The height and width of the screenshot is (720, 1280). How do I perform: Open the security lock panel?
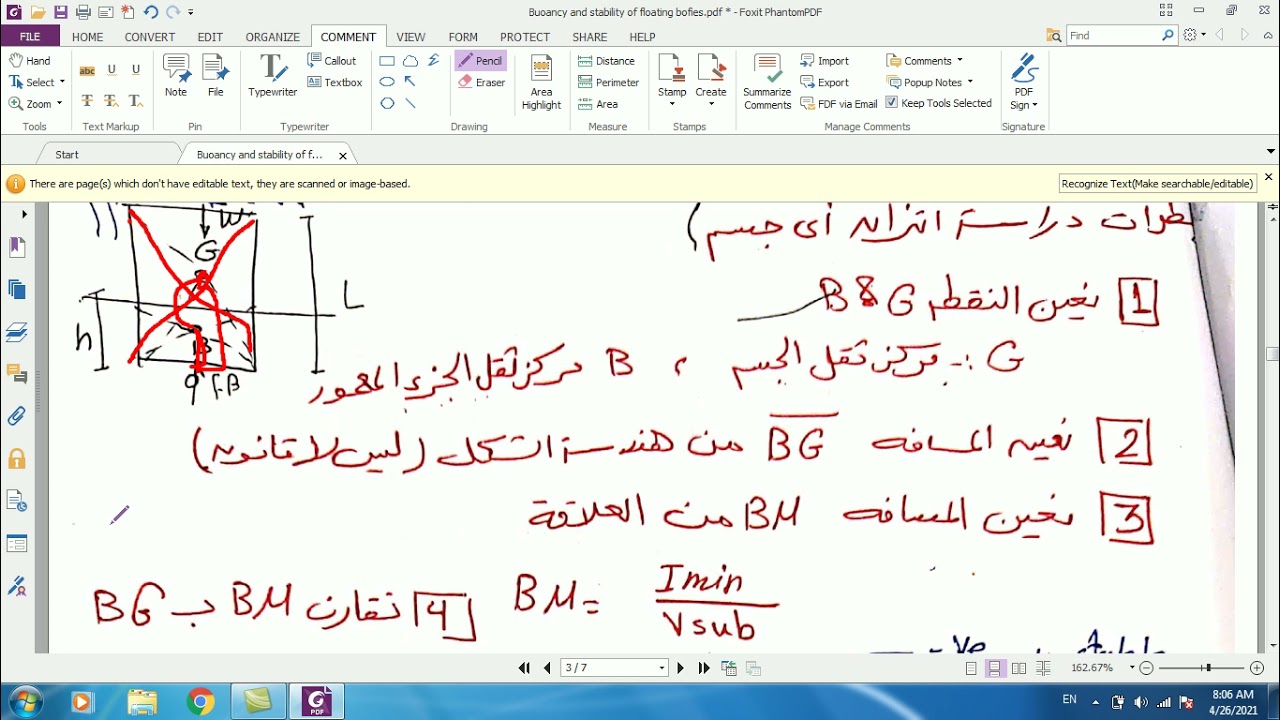point(16,459)
